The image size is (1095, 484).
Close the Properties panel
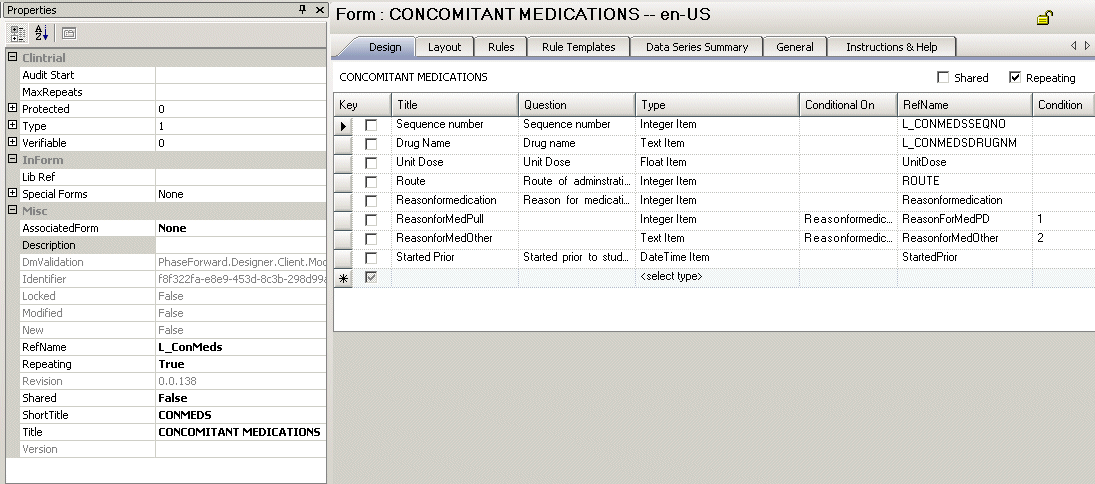point(319,9)
